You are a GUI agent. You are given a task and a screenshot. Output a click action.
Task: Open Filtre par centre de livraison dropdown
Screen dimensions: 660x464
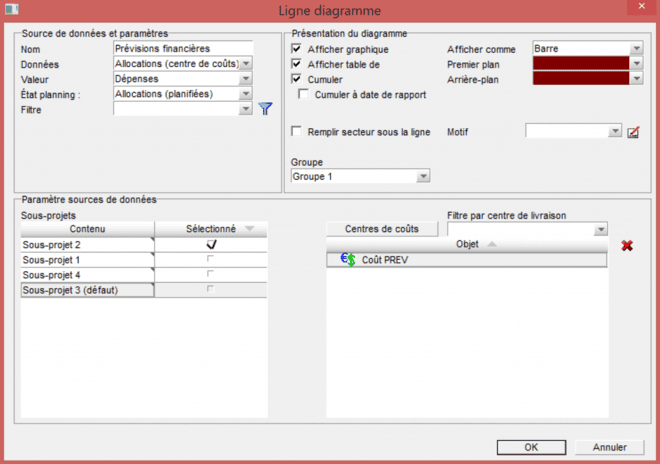(x=600, y=229)
